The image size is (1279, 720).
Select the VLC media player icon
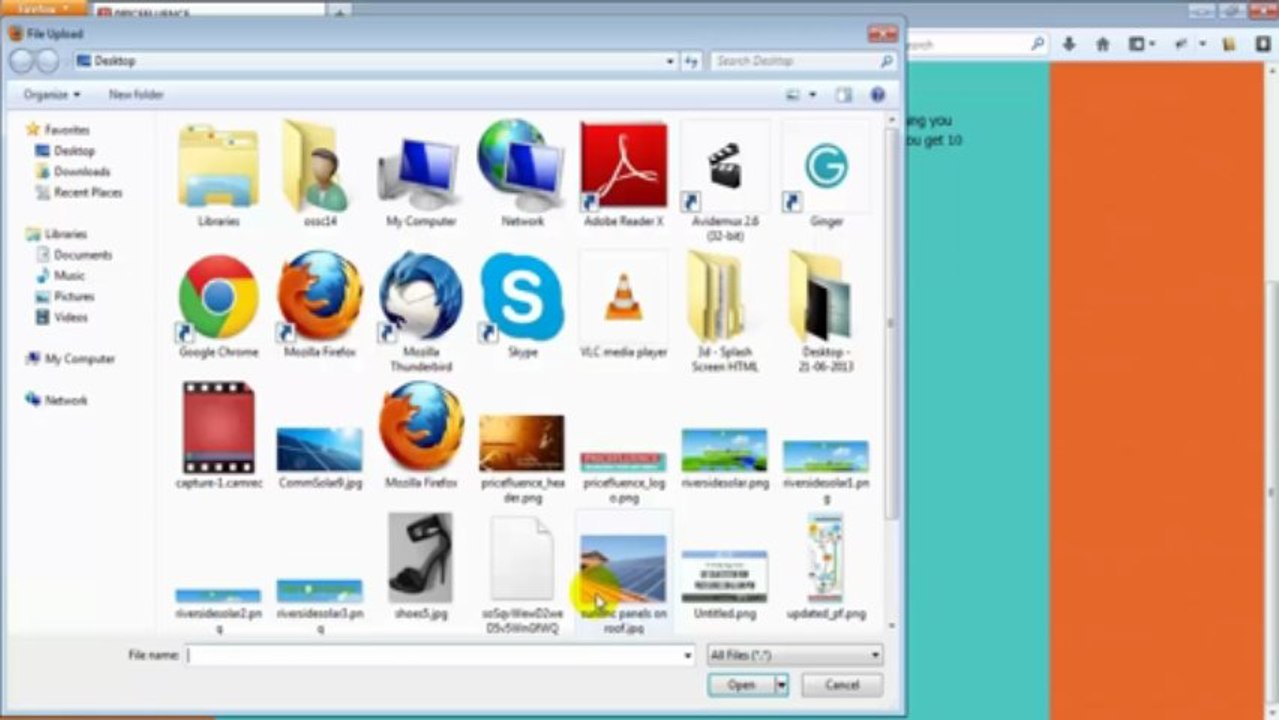[623, 305]
